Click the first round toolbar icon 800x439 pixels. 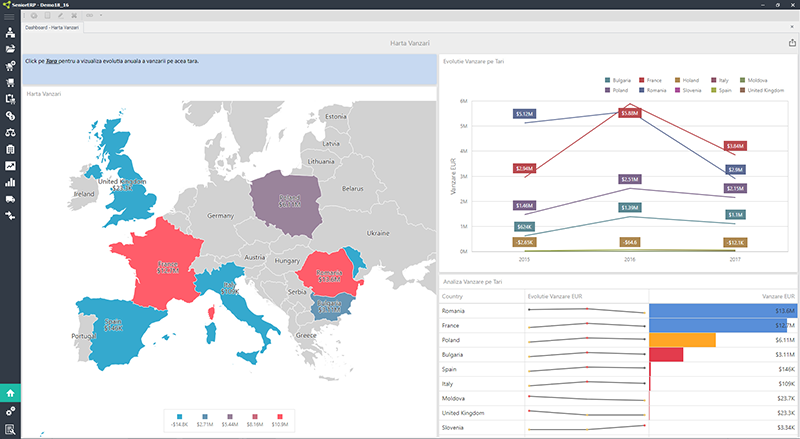(x=34, y=15)
